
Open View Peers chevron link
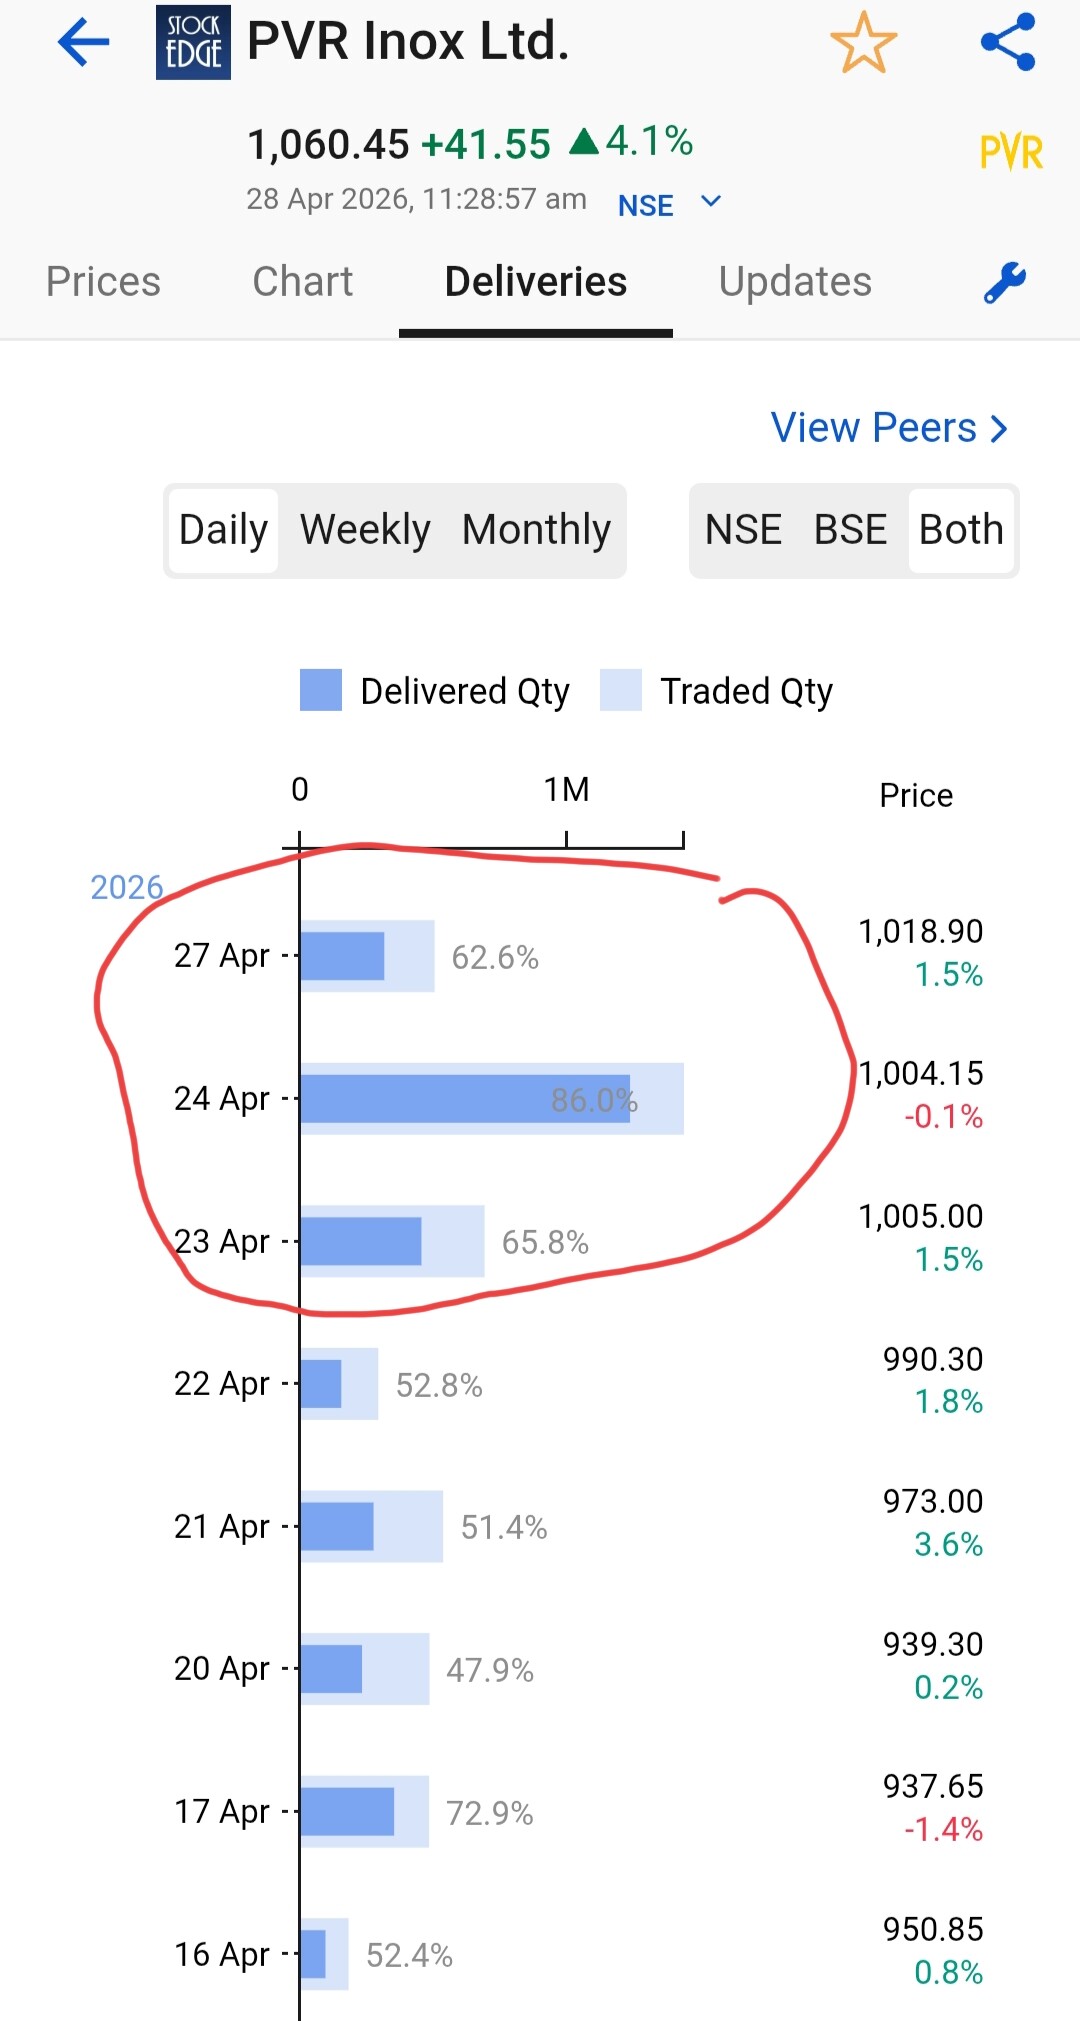click(889, 428)
